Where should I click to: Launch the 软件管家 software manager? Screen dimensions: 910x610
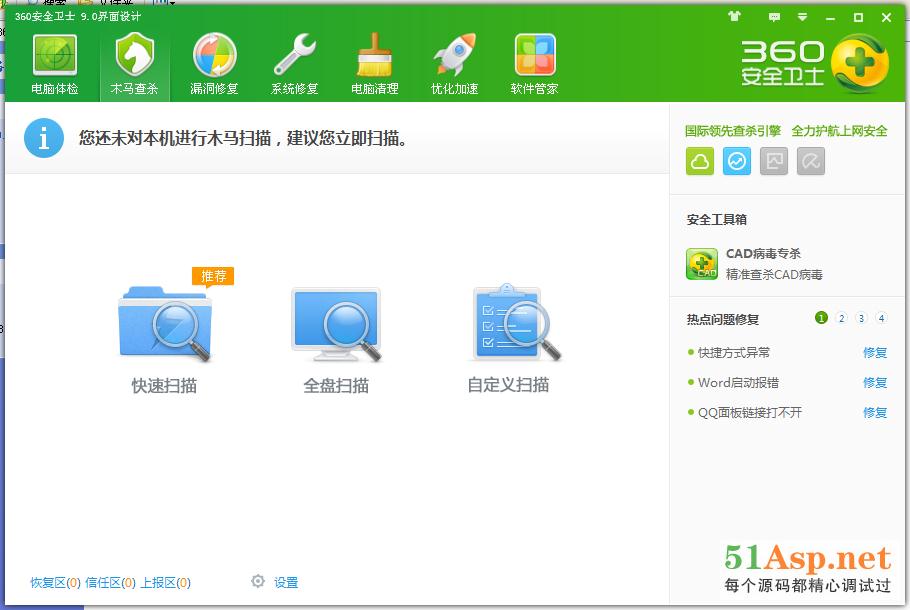[535, 65]
